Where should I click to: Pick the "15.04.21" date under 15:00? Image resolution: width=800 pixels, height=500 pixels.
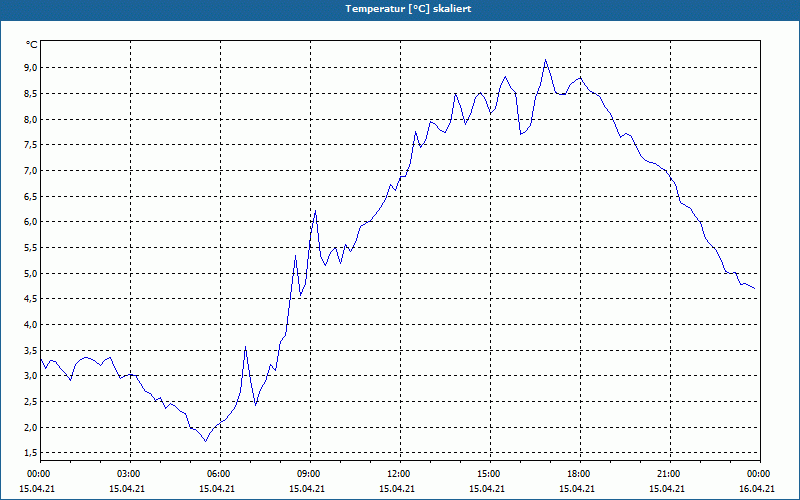point(487,489)
